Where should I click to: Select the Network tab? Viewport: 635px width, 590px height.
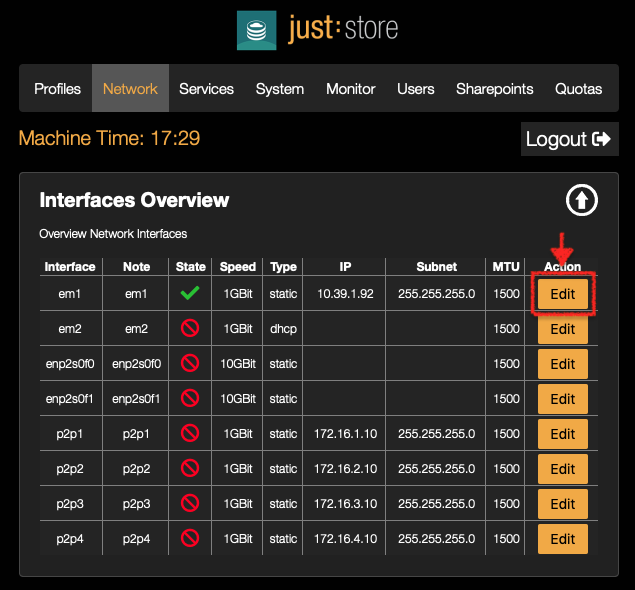tap(130, 89)
